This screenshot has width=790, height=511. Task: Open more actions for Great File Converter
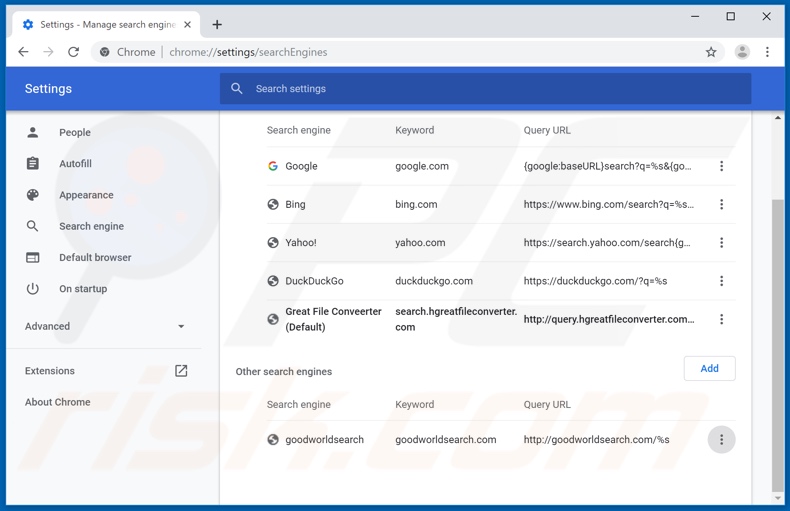721,319
